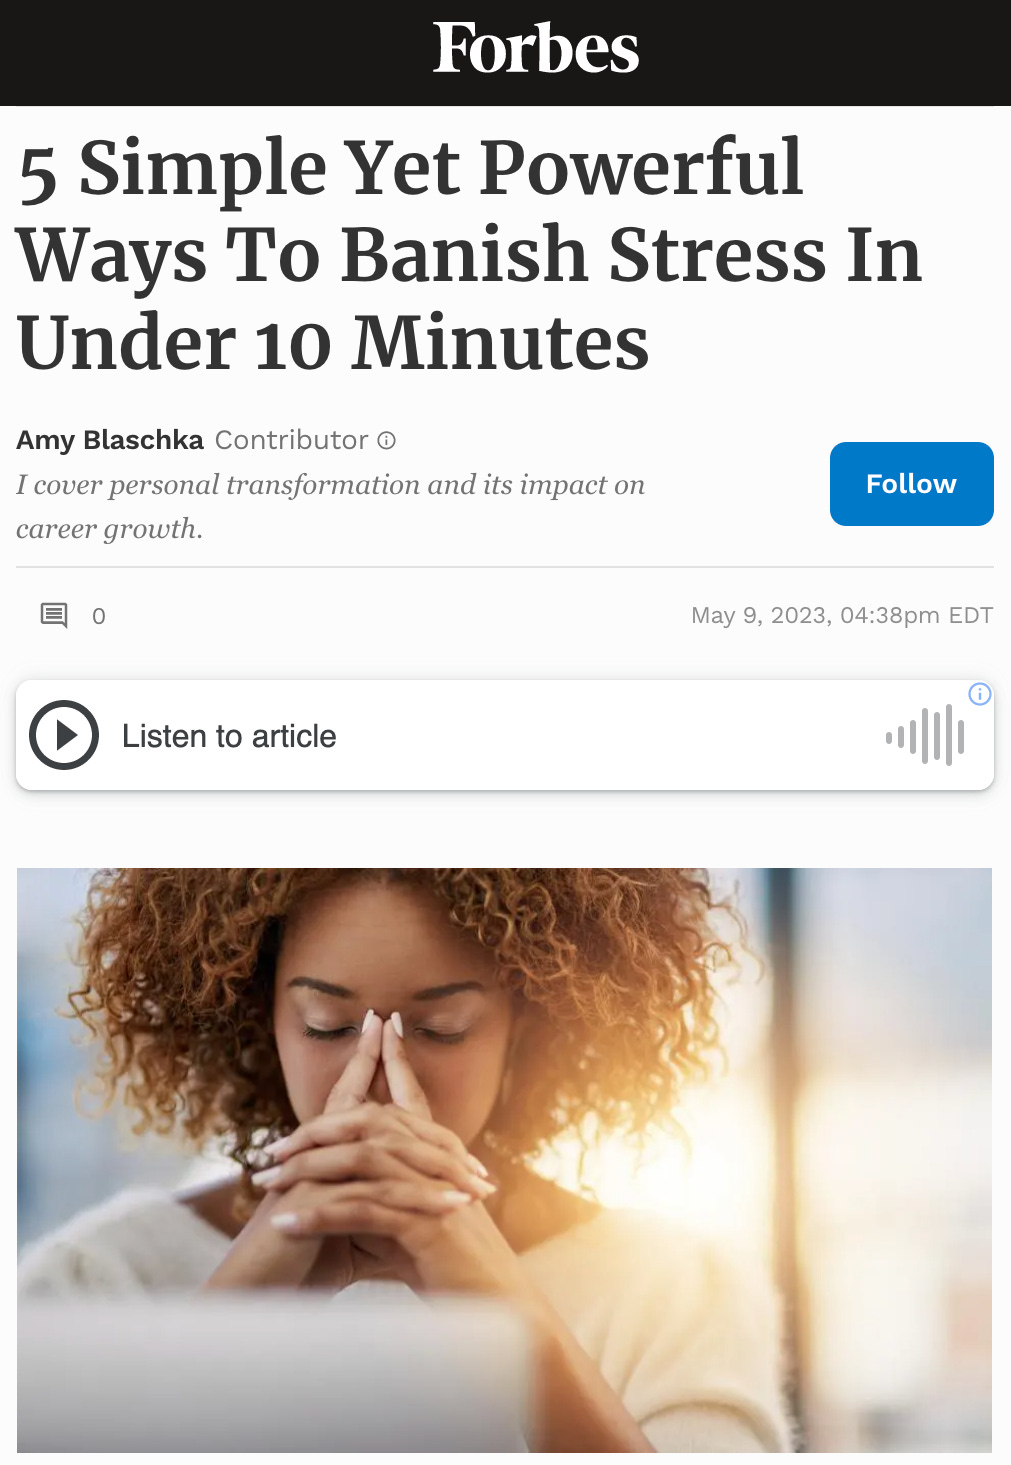Viewport: 1011px width, 1465px height.
Task: Open the stressed woman article photo
Action: (504, 1160)
